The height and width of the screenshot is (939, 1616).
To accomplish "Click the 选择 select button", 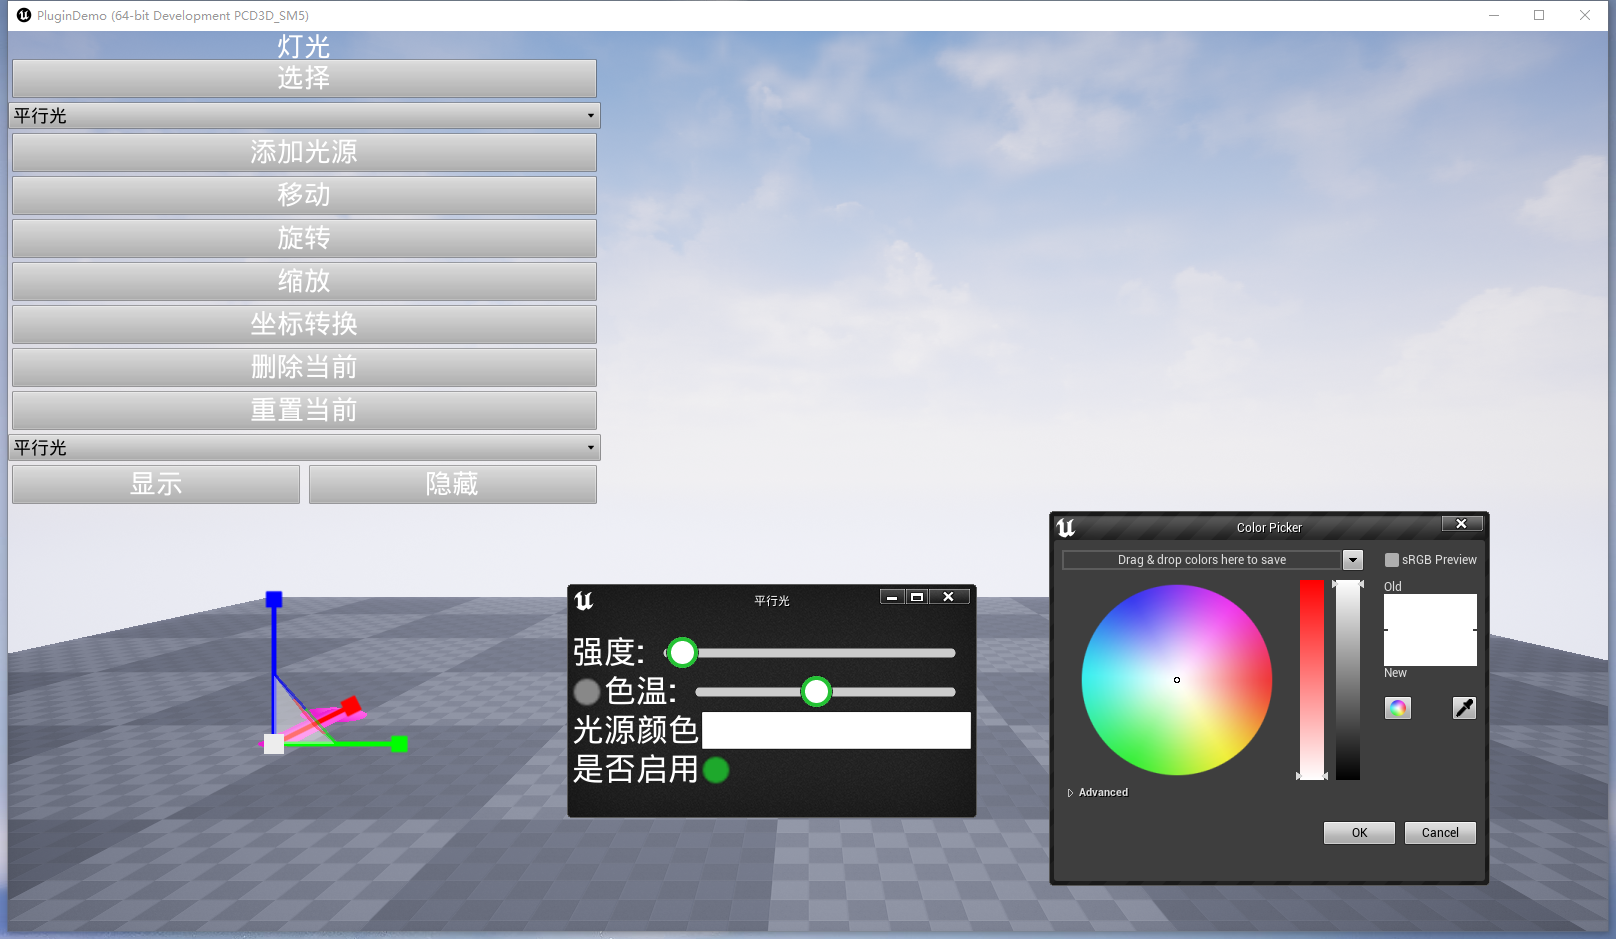I will 303,78.
